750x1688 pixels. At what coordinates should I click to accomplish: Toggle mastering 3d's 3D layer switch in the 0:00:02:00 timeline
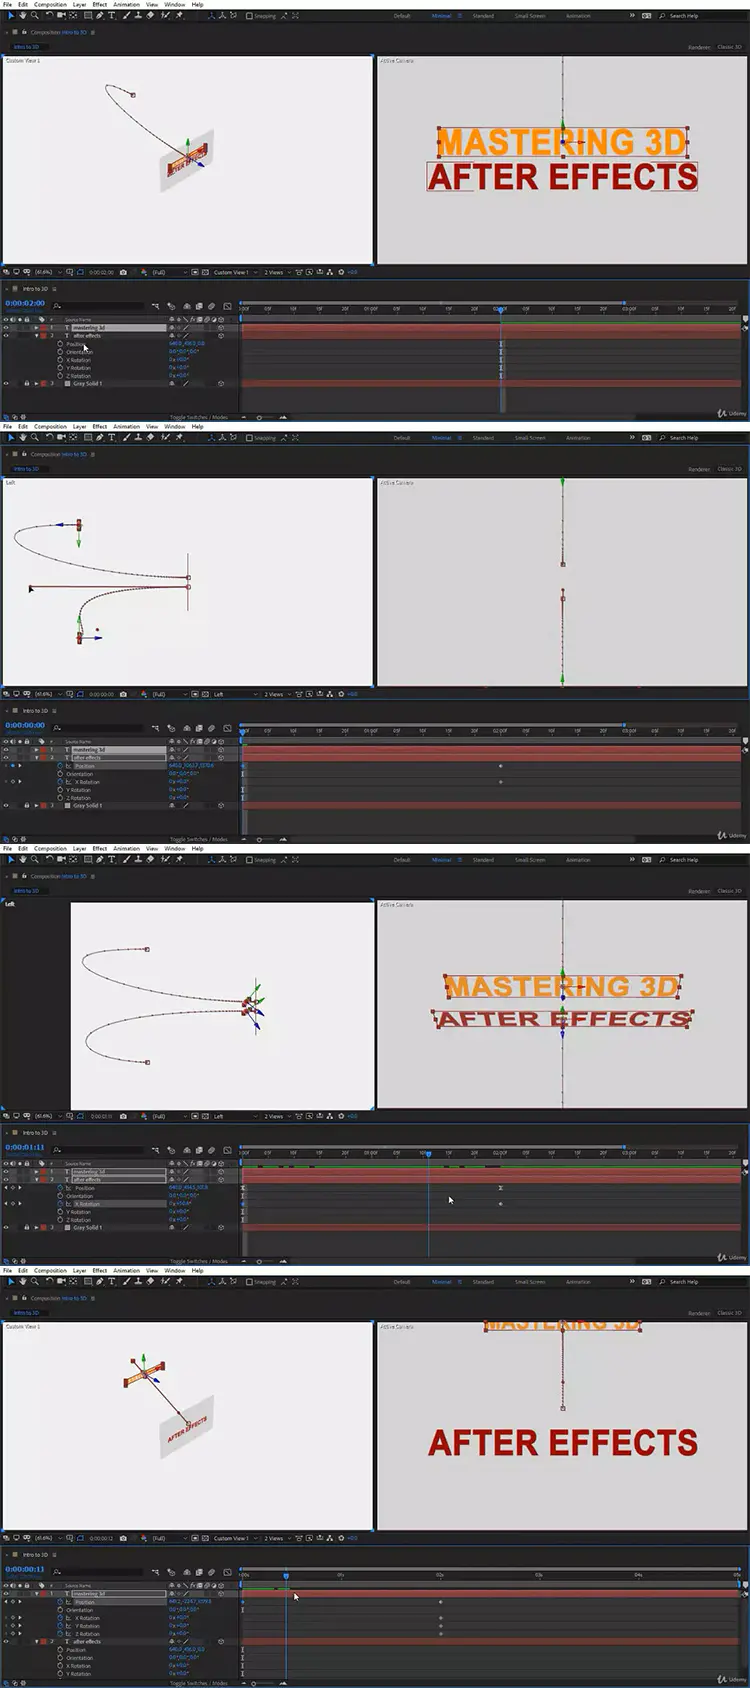click(x=220, y=327)
